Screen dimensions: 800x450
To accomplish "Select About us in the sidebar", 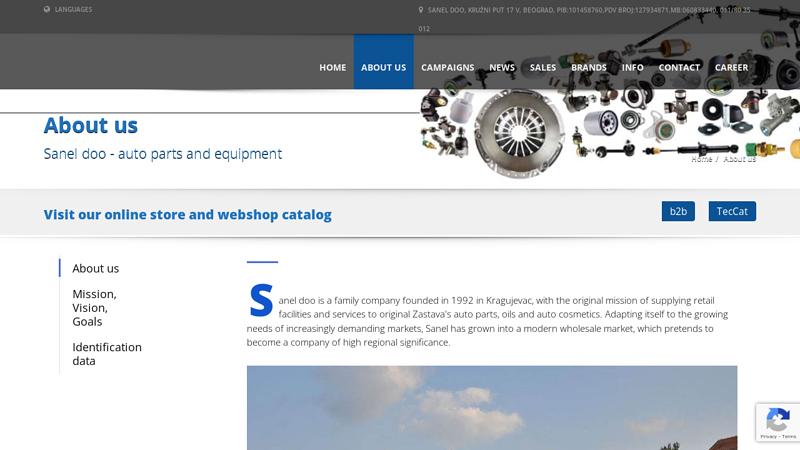I will (95, 268).
